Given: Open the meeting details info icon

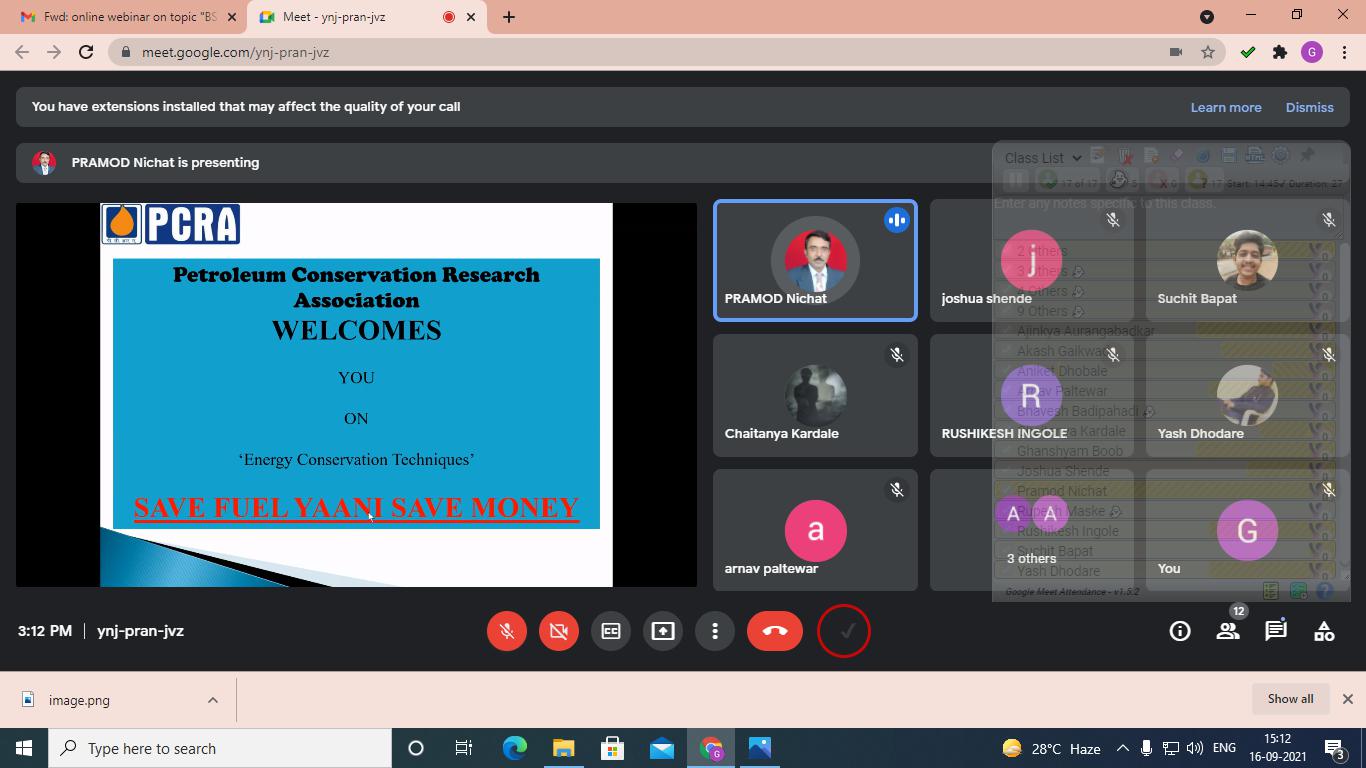Looking at the screenshot, I should tap(1180, 631).
